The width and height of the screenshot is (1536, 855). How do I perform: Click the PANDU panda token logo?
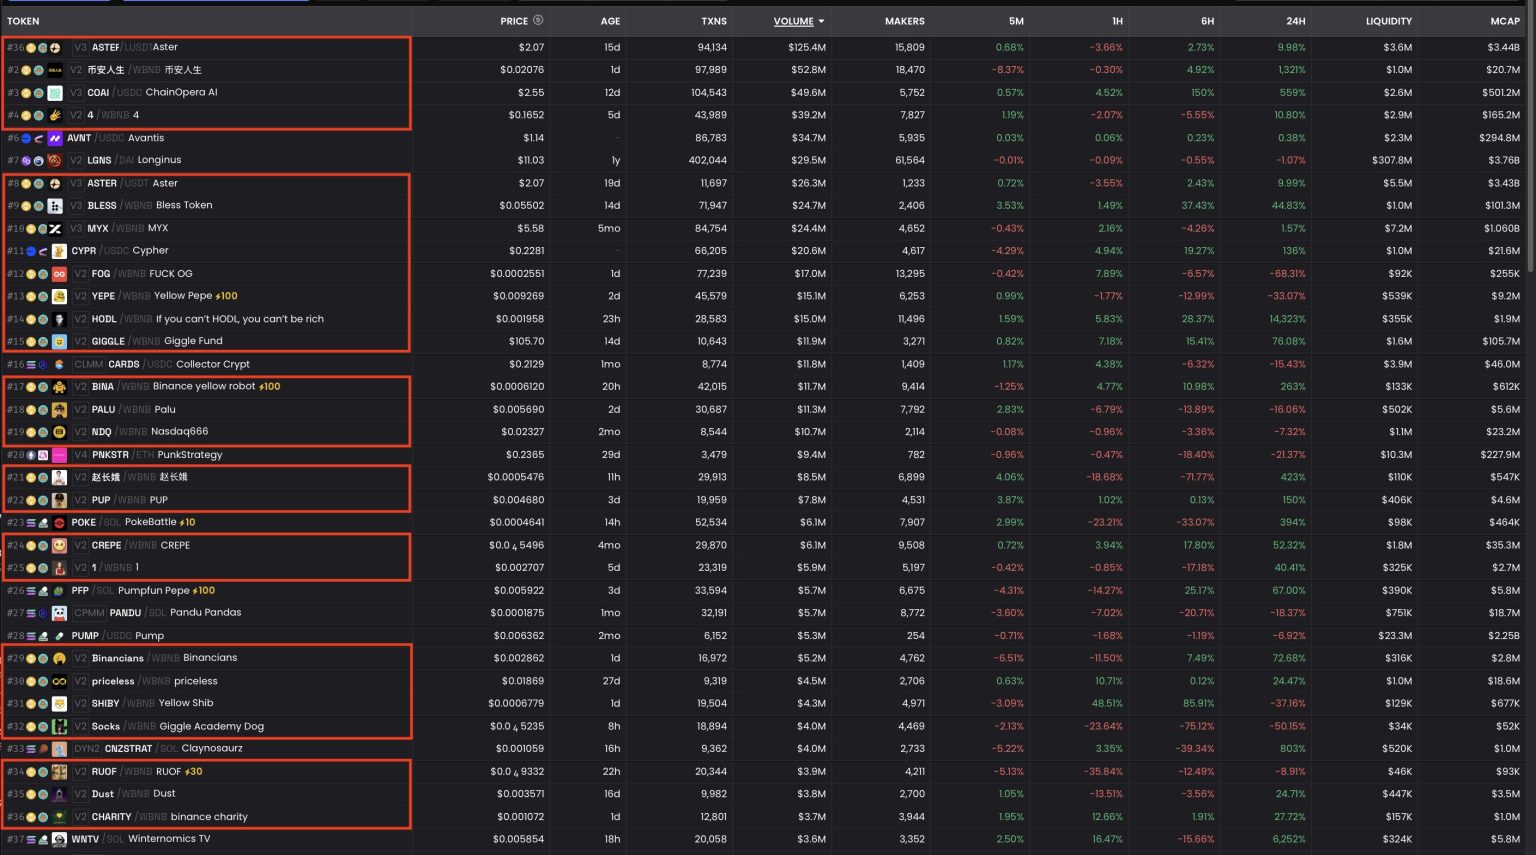click(x=59, y=613)
